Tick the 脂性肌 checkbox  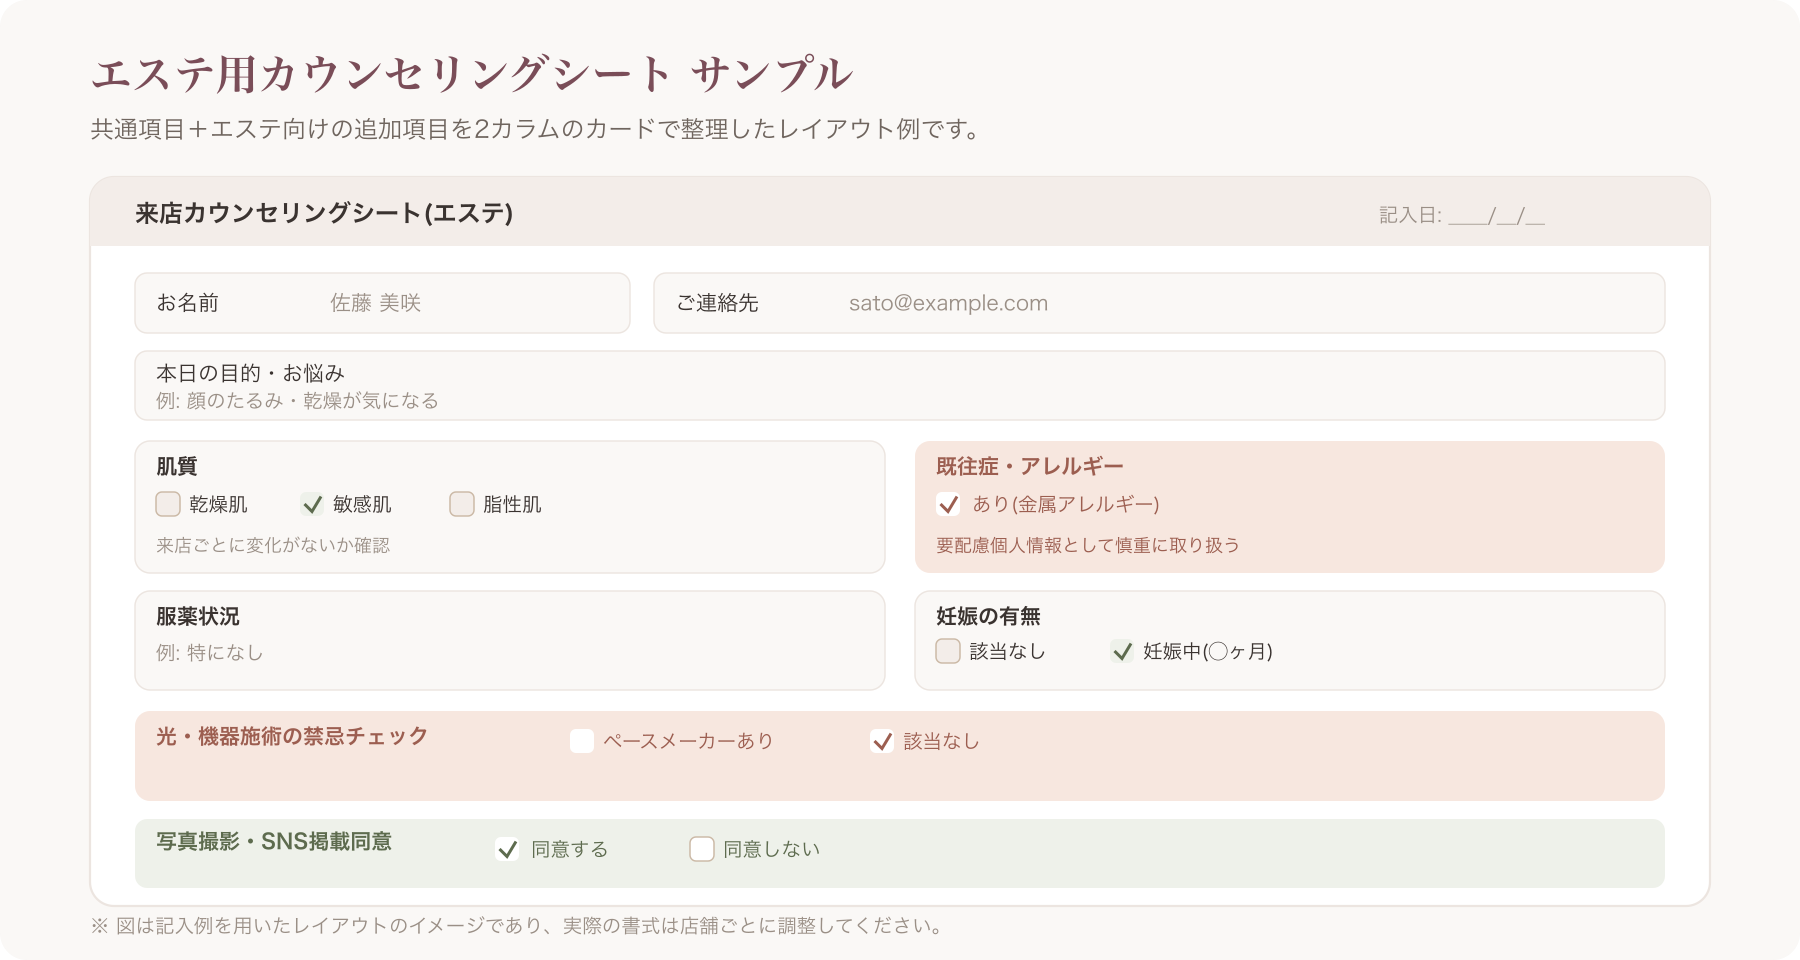[462, 504]
